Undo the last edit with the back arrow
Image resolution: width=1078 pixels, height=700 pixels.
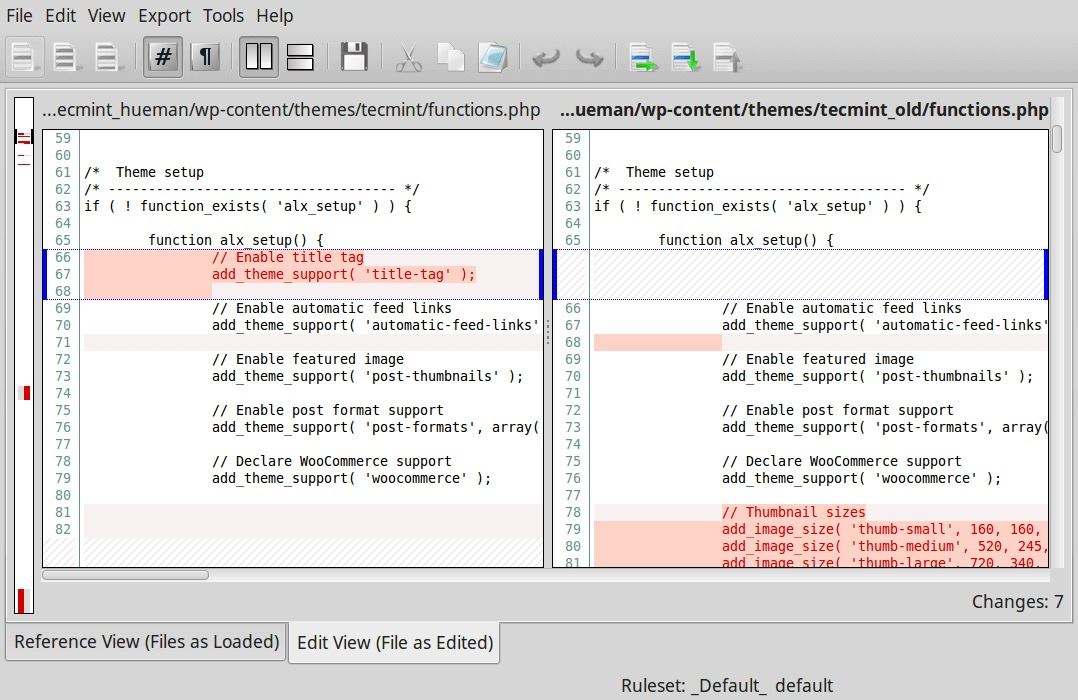tap(545, 57)
